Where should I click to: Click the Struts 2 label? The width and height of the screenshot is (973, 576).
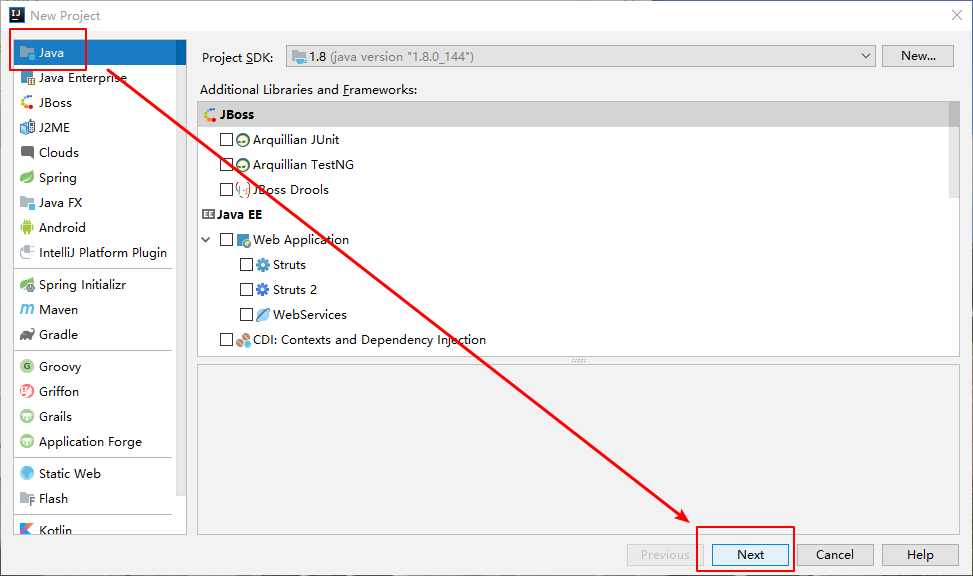point(295,289)
